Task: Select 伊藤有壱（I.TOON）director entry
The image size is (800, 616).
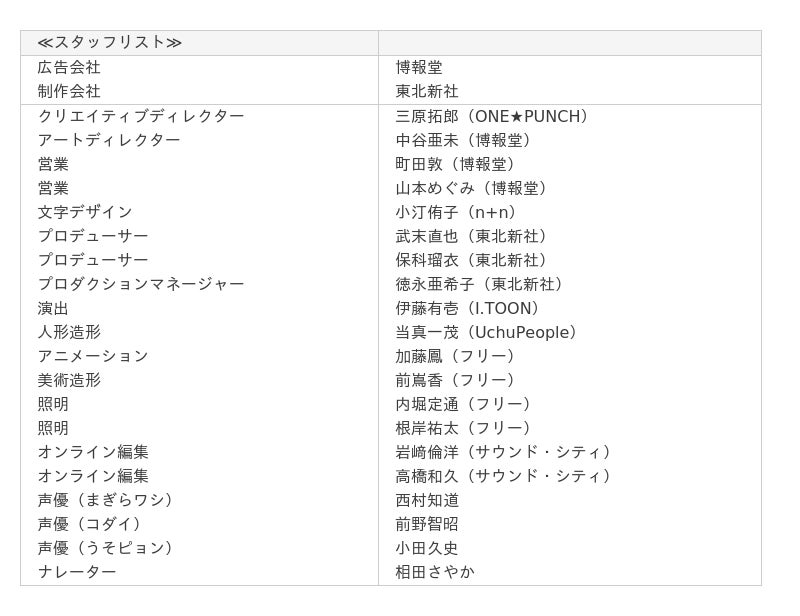Action: click(x=468, y=308)
